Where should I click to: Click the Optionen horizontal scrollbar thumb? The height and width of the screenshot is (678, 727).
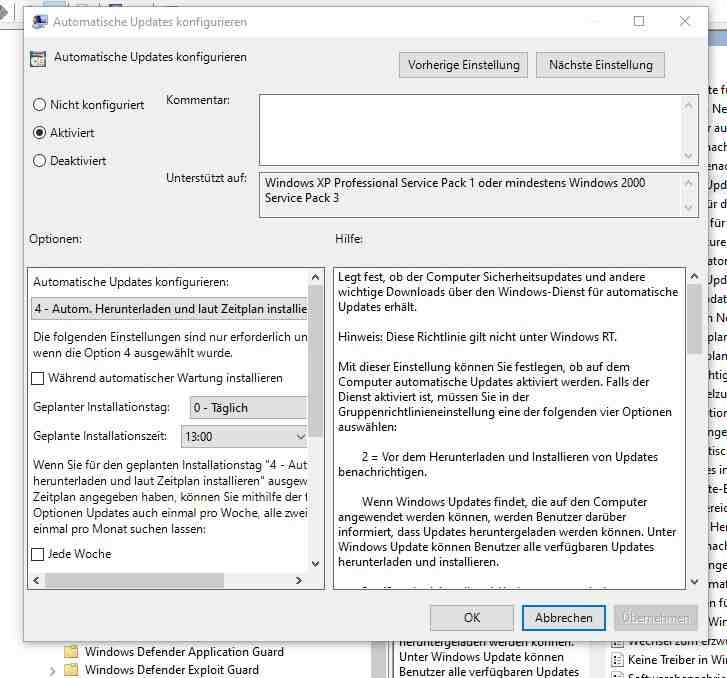pyautogui.click(x=134, y=580)
